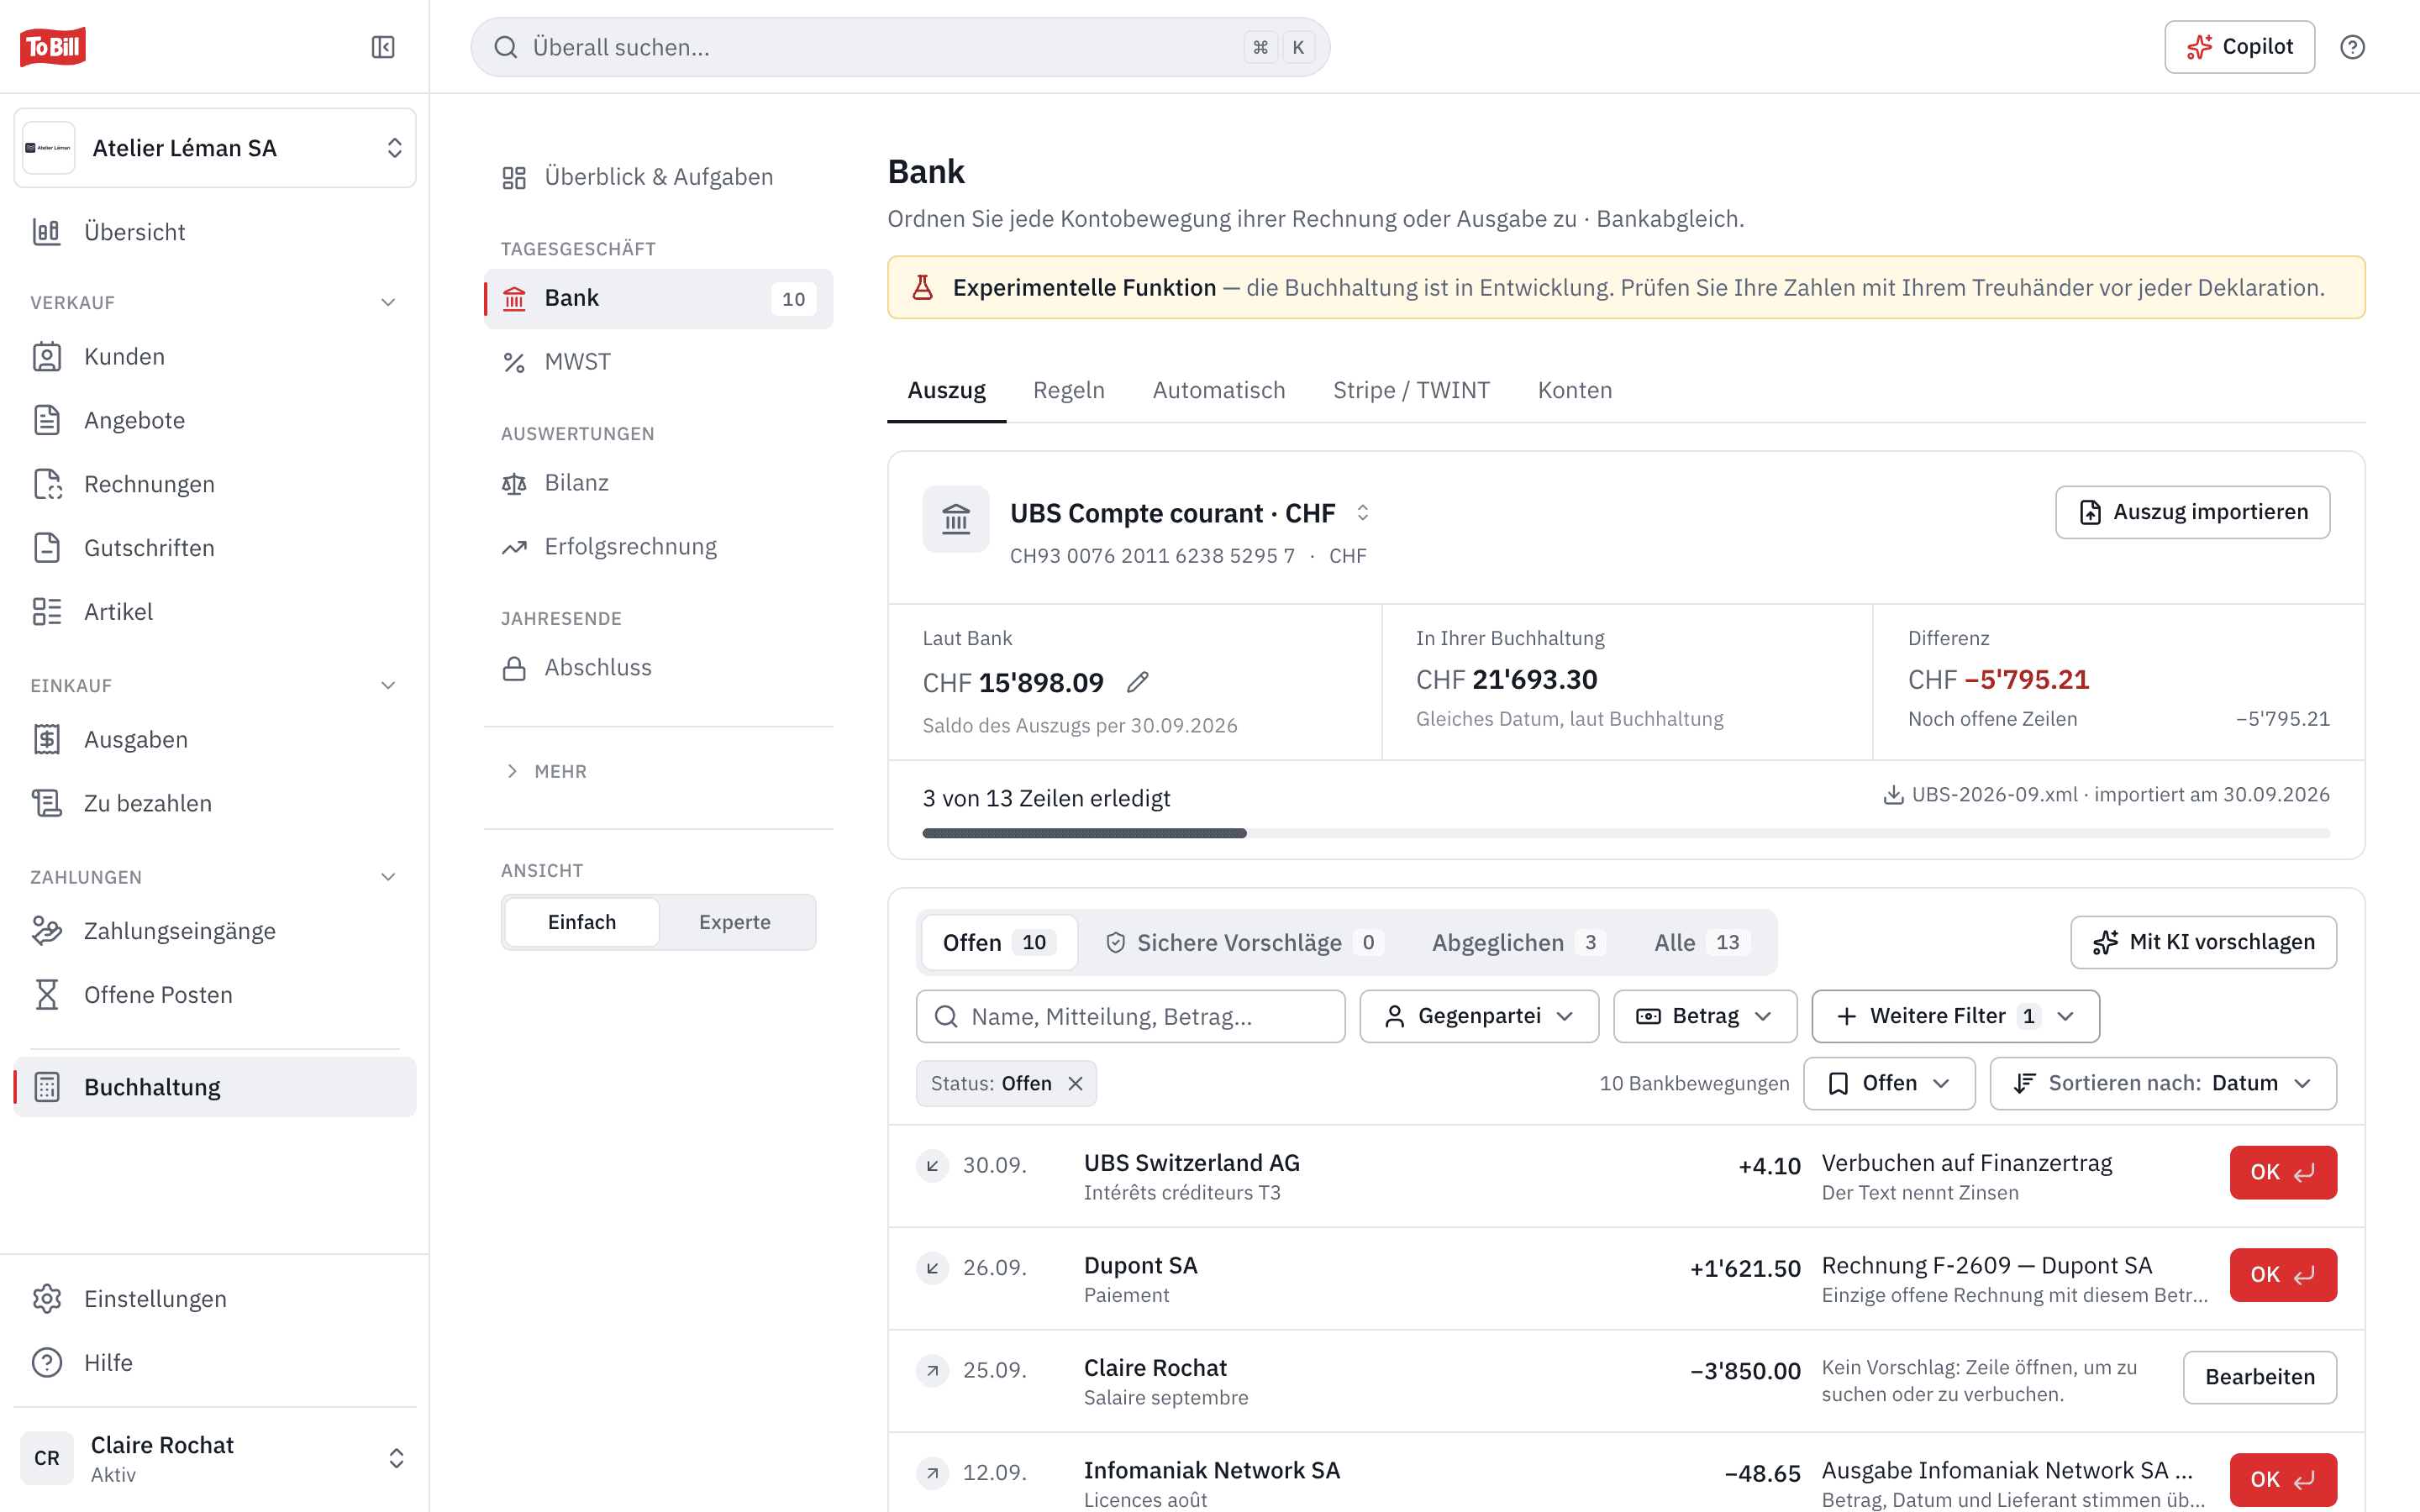The width and height of the screenshot is (2420, 1512).
Task: Open Gutschriften in the sidebar
Action: (215, 548)
